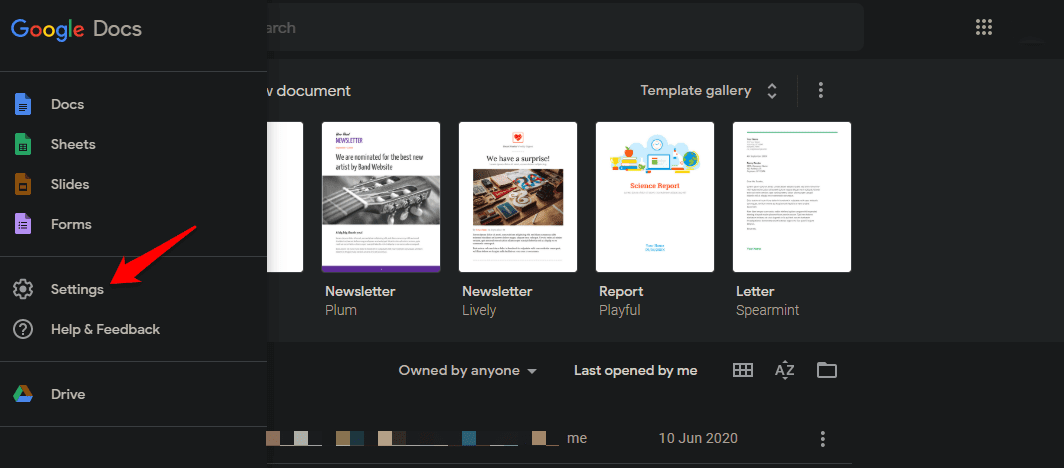Switch to grid view

[x=743, y=370]
